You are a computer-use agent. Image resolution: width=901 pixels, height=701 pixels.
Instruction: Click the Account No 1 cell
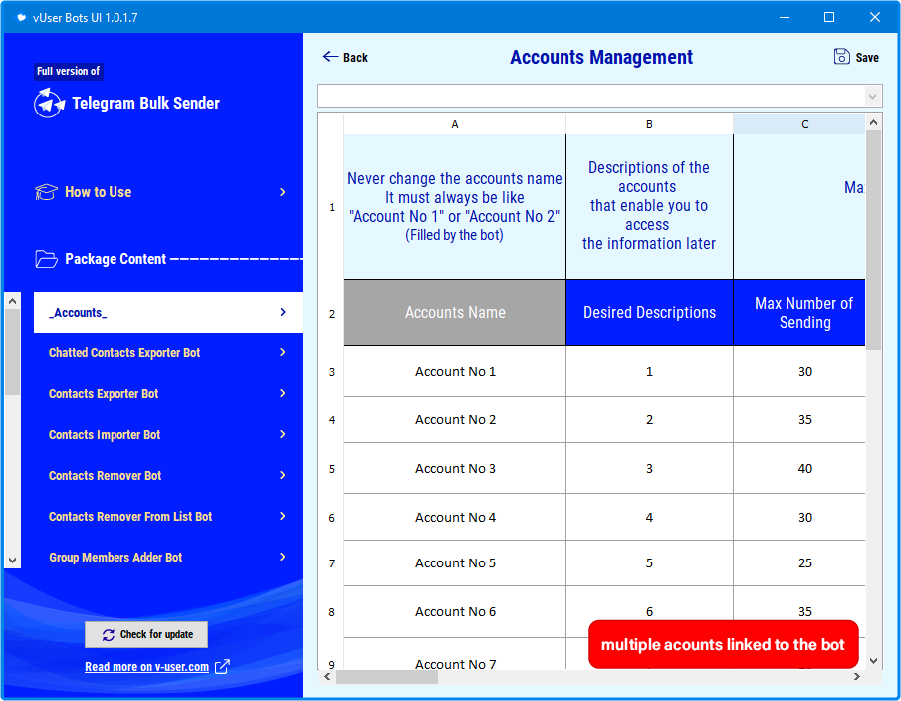[x=455, y=372]
